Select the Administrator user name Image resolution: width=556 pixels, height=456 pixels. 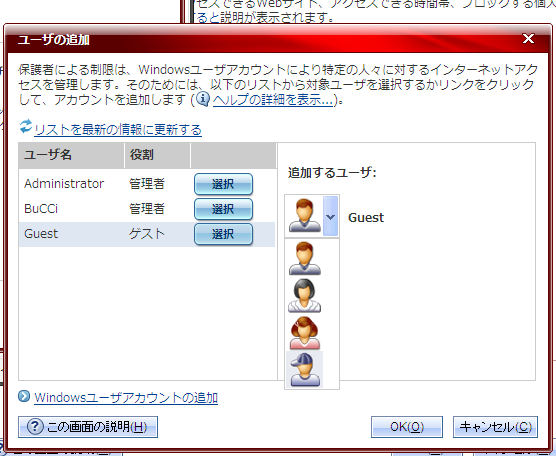pyautogui.click(x=64, y=184)
